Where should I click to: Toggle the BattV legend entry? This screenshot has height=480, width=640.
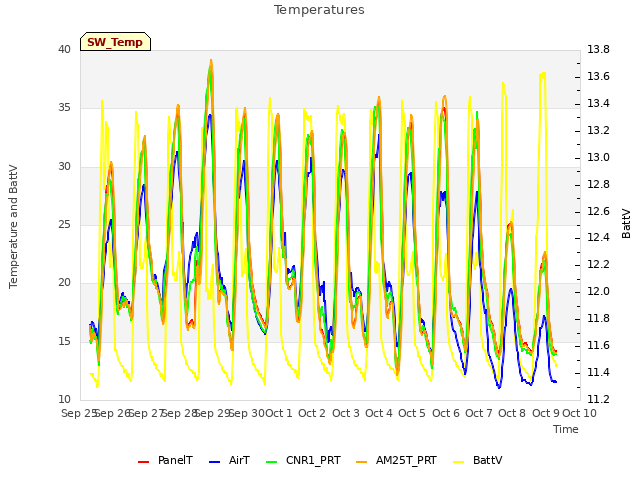(478, 460)
